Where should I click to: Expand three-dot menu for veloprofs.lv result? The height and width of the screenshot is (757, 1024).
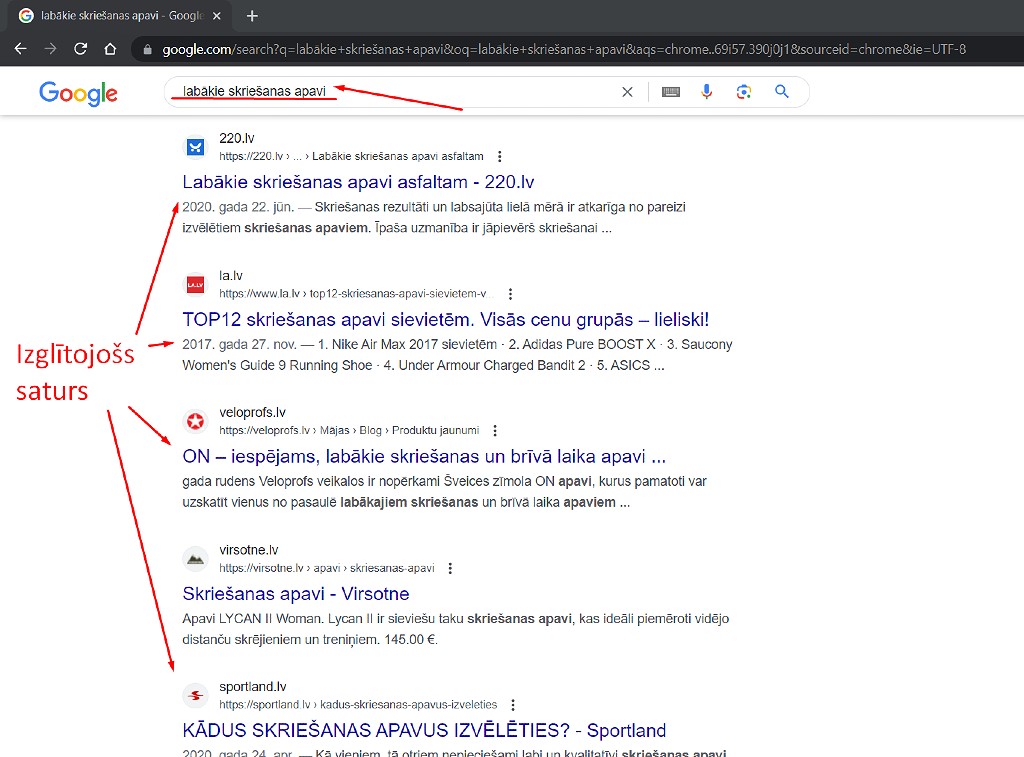point(495,431)
